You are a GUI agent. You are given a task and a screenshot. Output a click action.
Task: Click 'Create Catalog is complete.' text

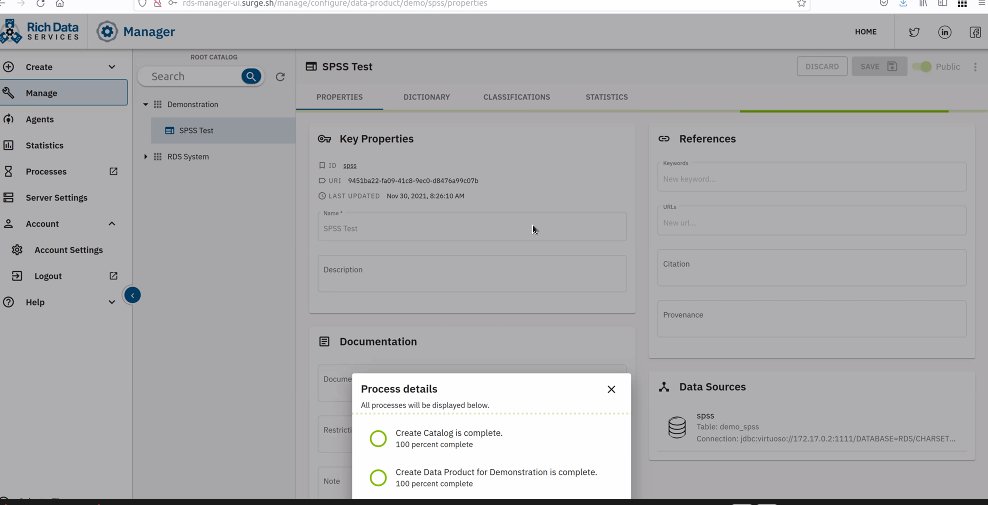click(x=449, y=433)
